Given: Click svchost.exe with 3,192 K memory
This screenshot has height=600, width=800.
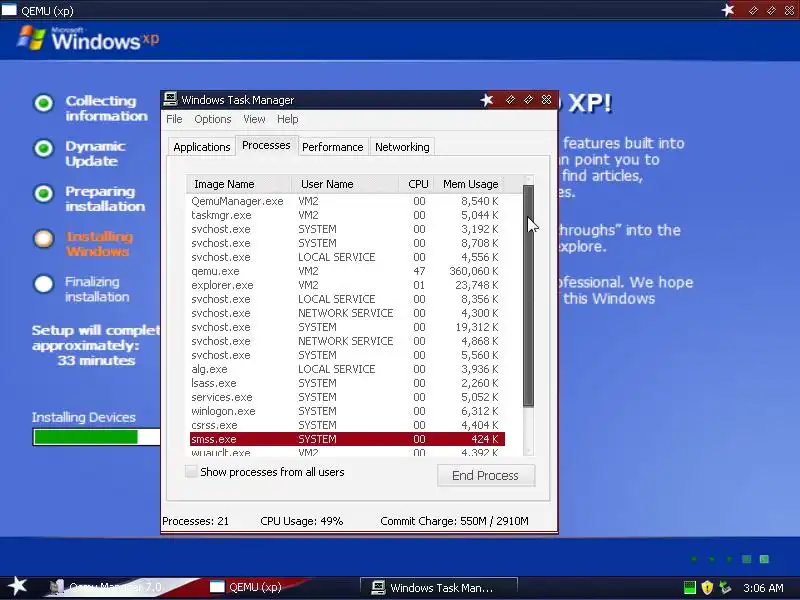Looking at the screenshot, I should [x=347, y=229].
